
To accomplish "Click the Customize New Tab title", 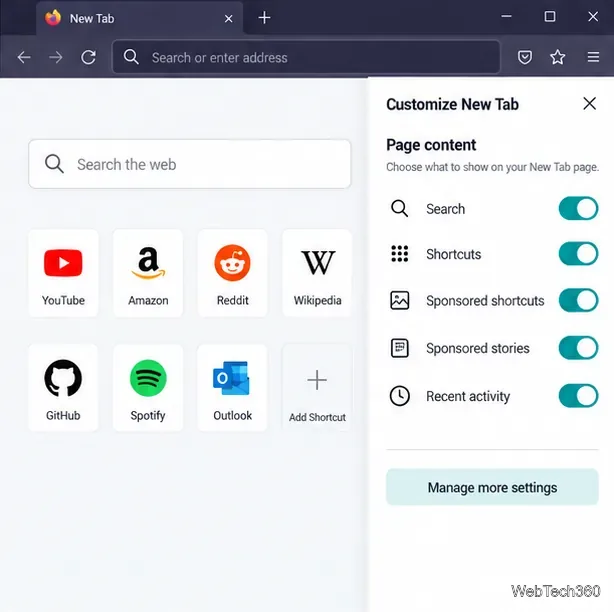I will pos(452,105).
